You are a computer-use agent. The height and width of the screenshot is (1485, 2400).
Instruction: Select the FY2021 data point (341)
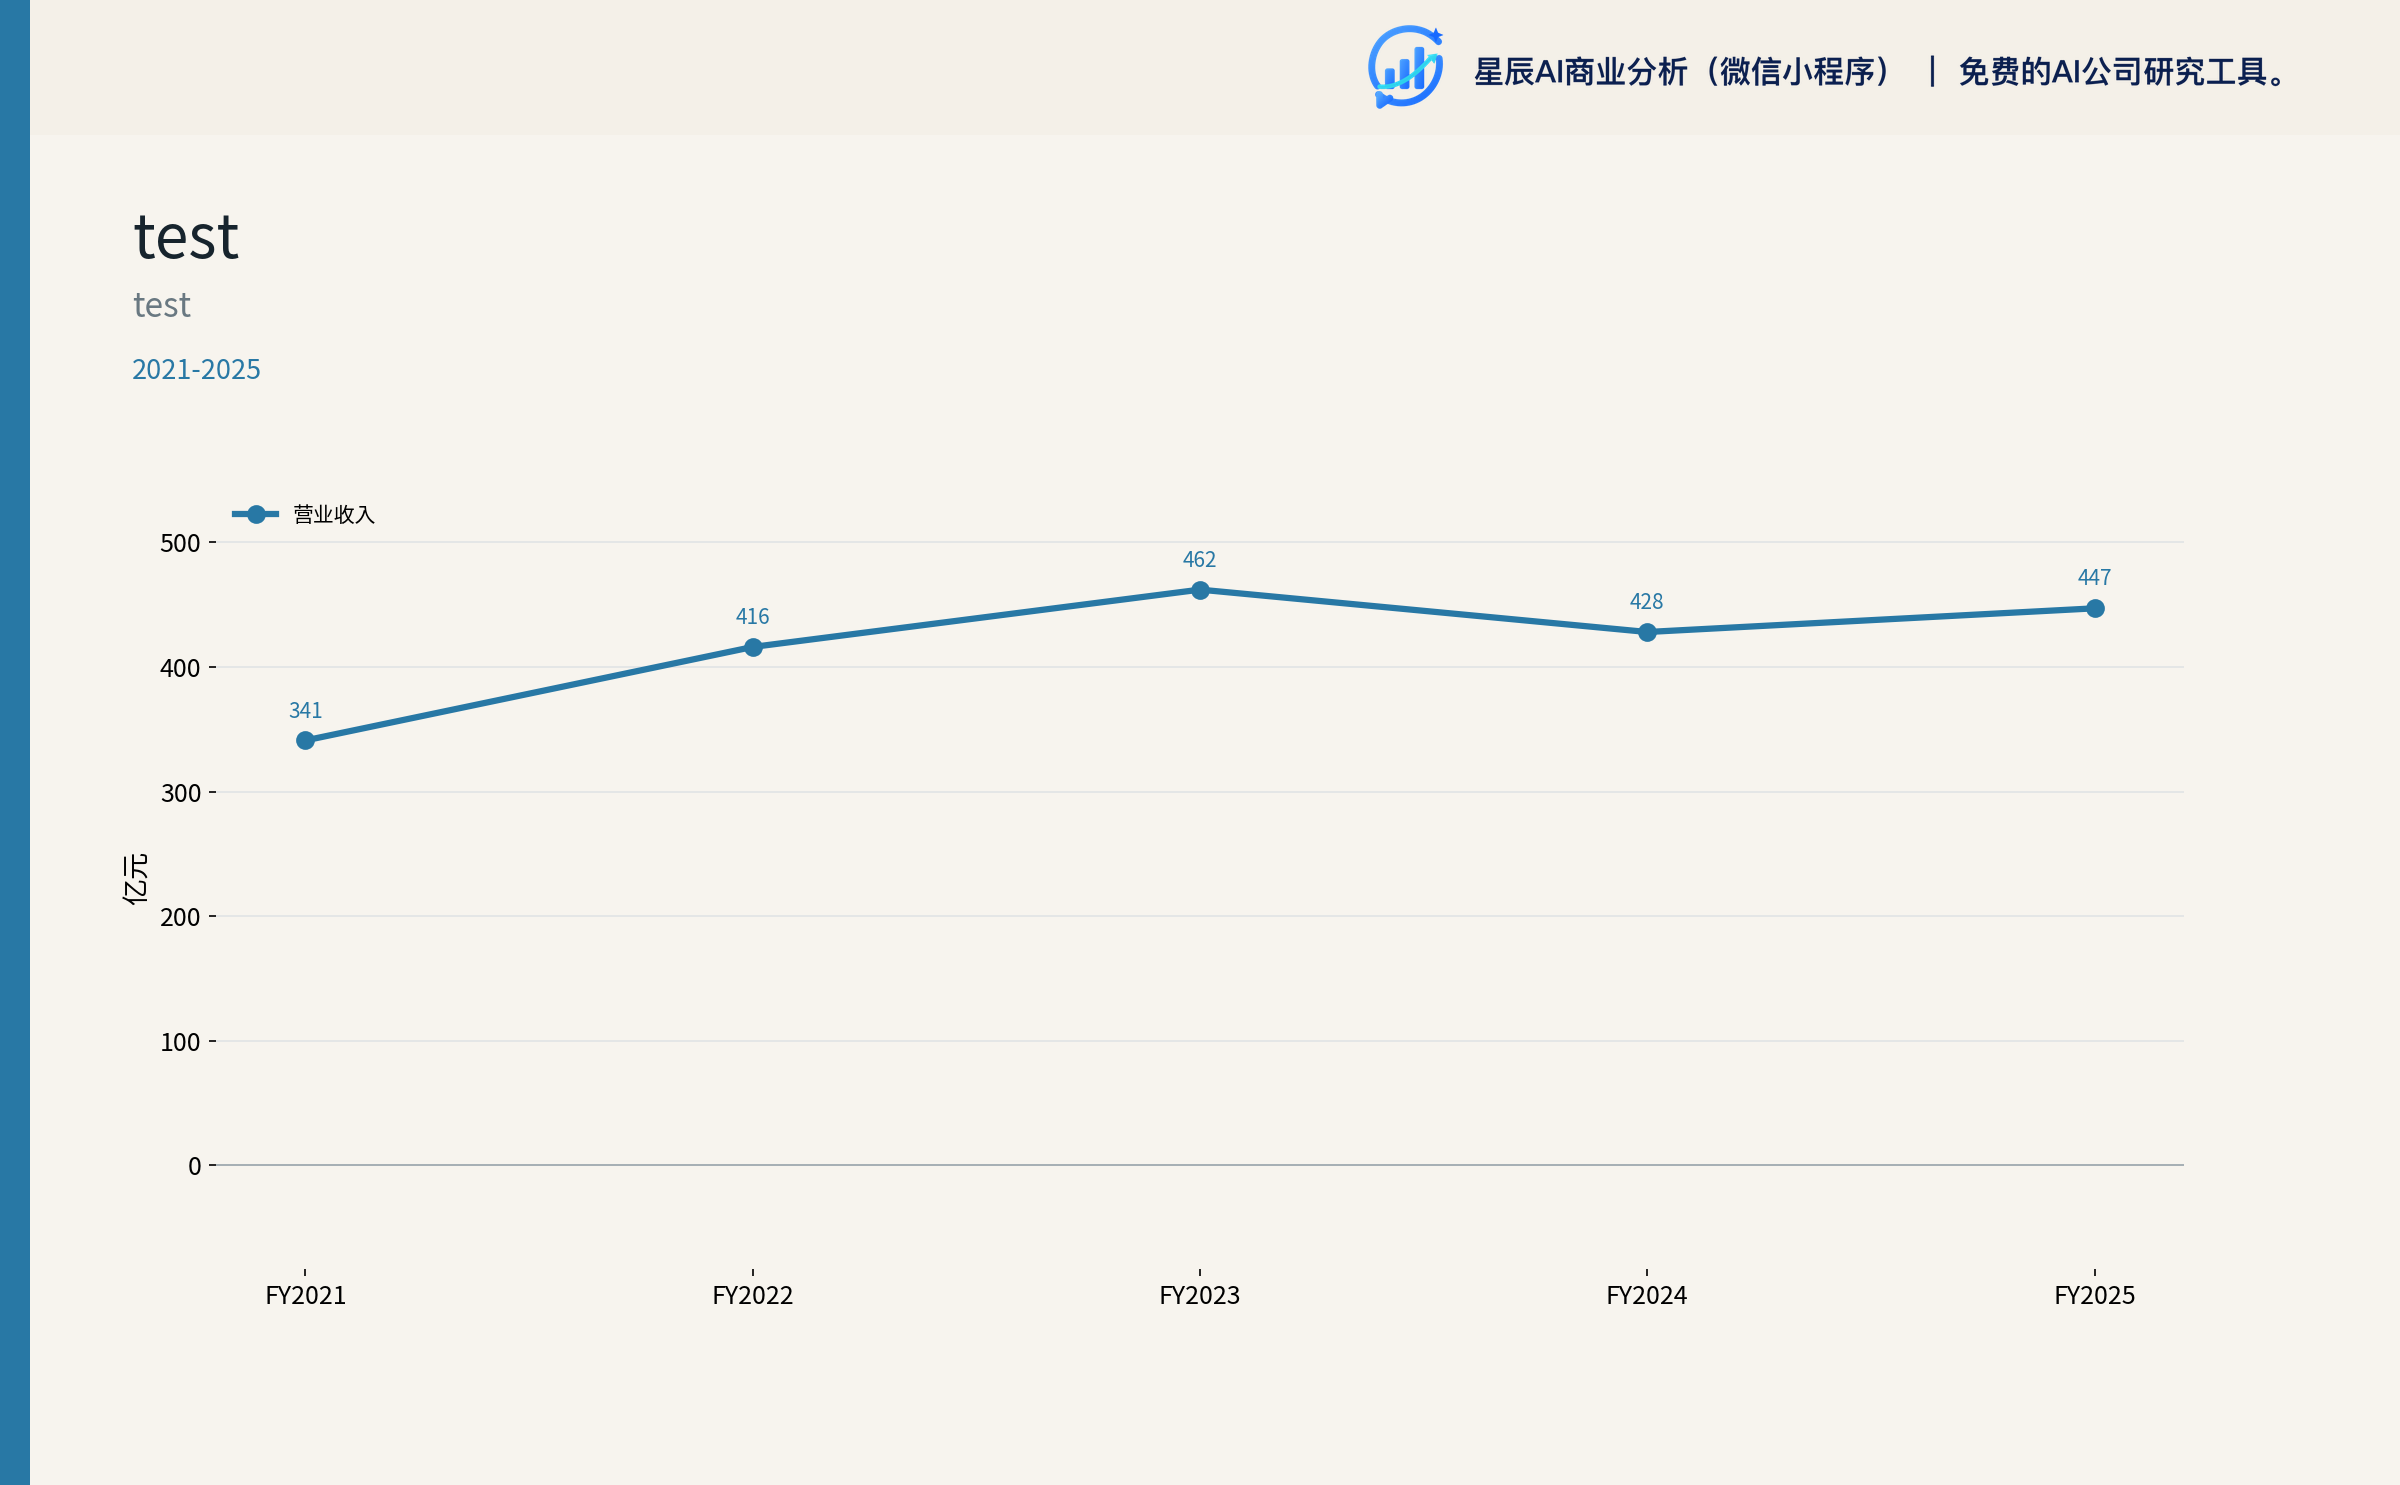point(305,740)
